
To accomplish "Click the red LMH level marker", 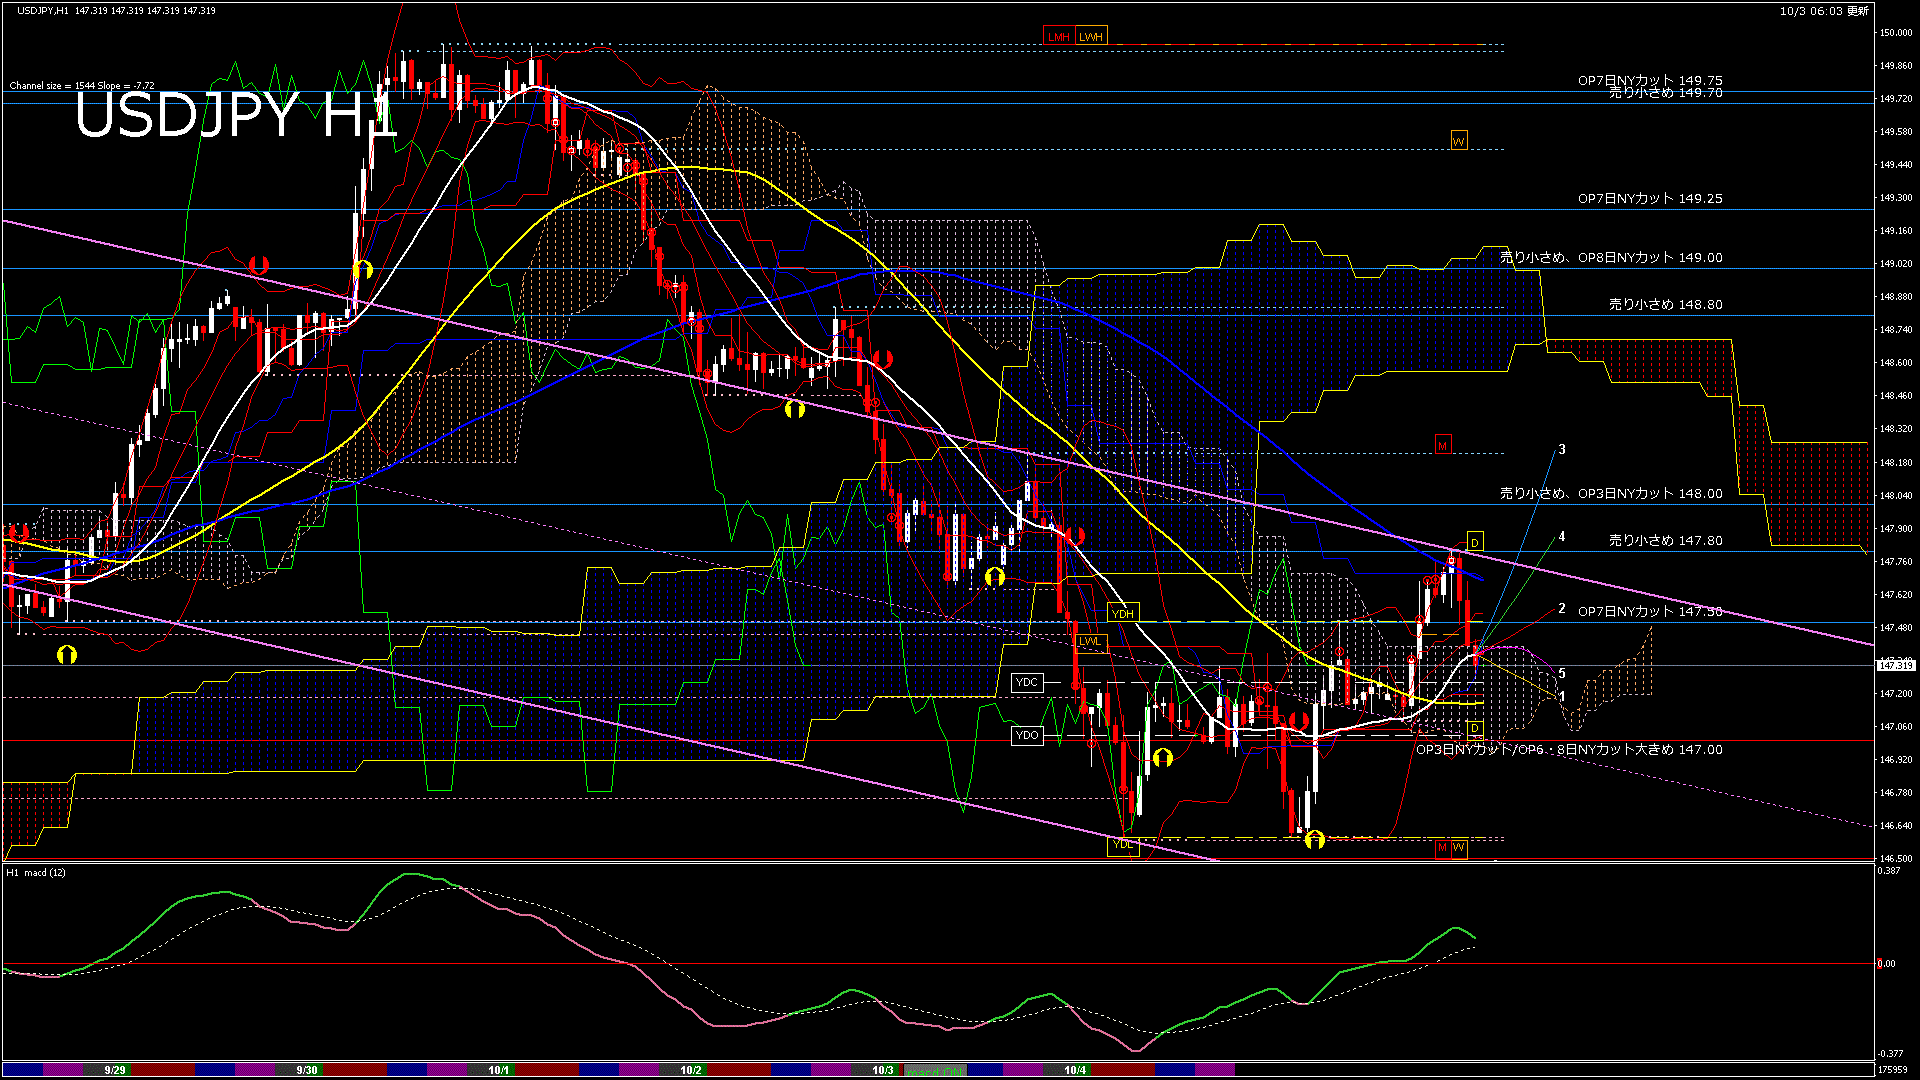I will click(1058, 37).
